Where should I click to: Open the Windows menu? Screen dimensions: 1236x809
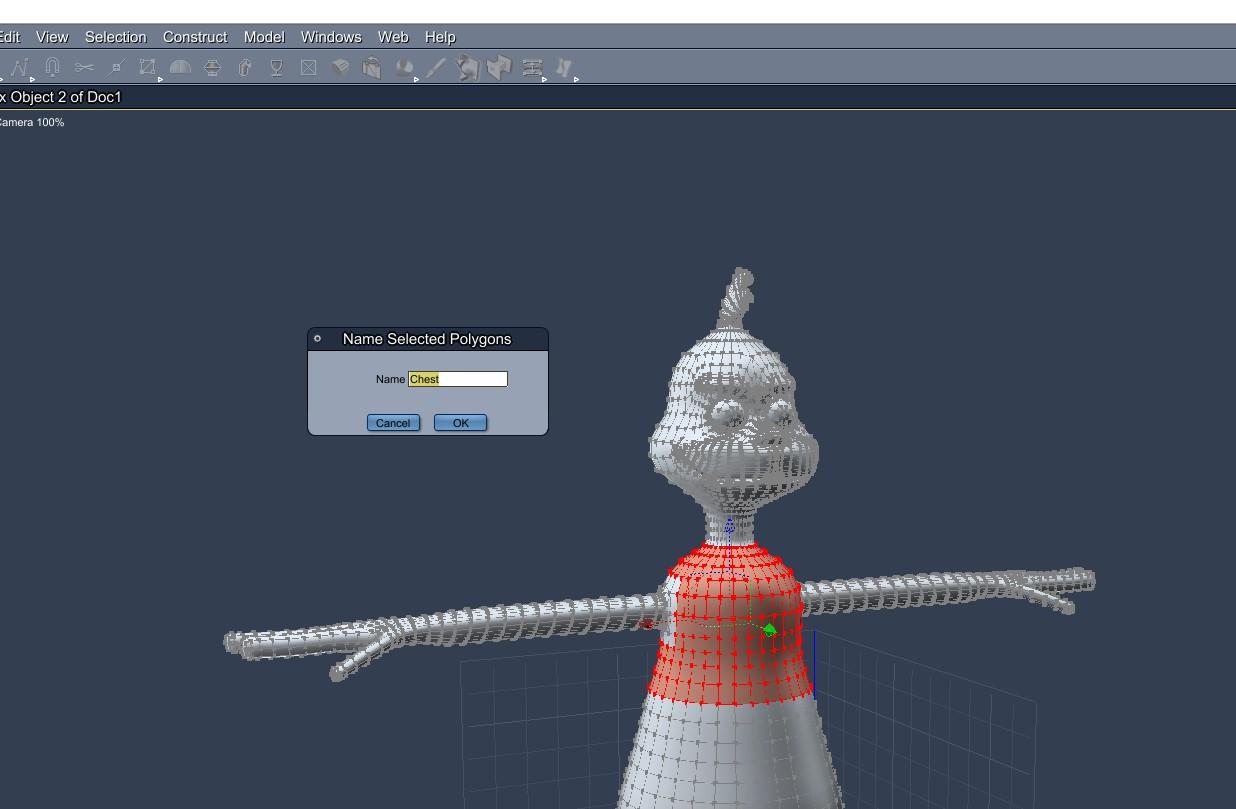point(331,37)
